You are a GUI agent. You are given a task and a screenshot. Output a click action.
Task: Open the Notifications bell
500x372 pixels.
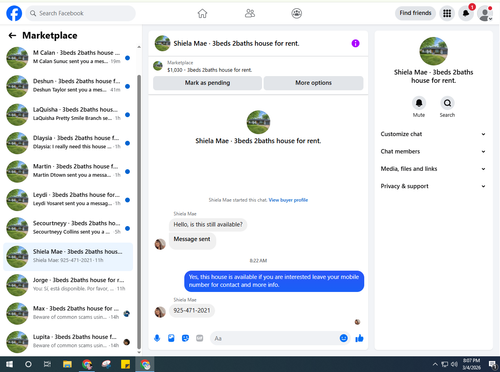(x=466, y=13)
